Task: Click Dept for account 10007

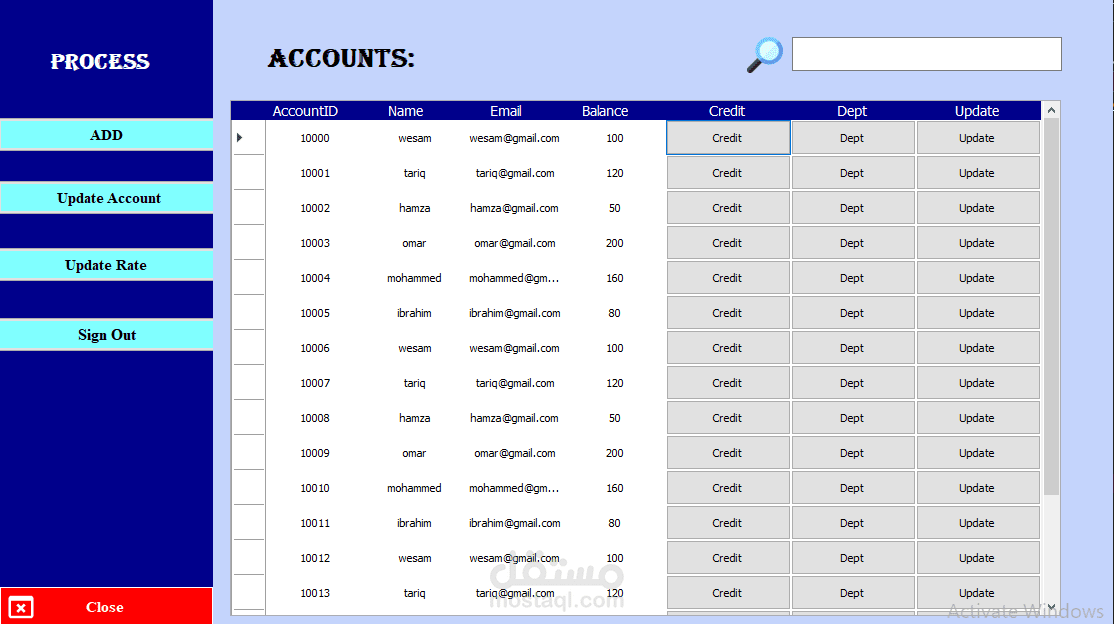Action: click(x=853, y=383)
